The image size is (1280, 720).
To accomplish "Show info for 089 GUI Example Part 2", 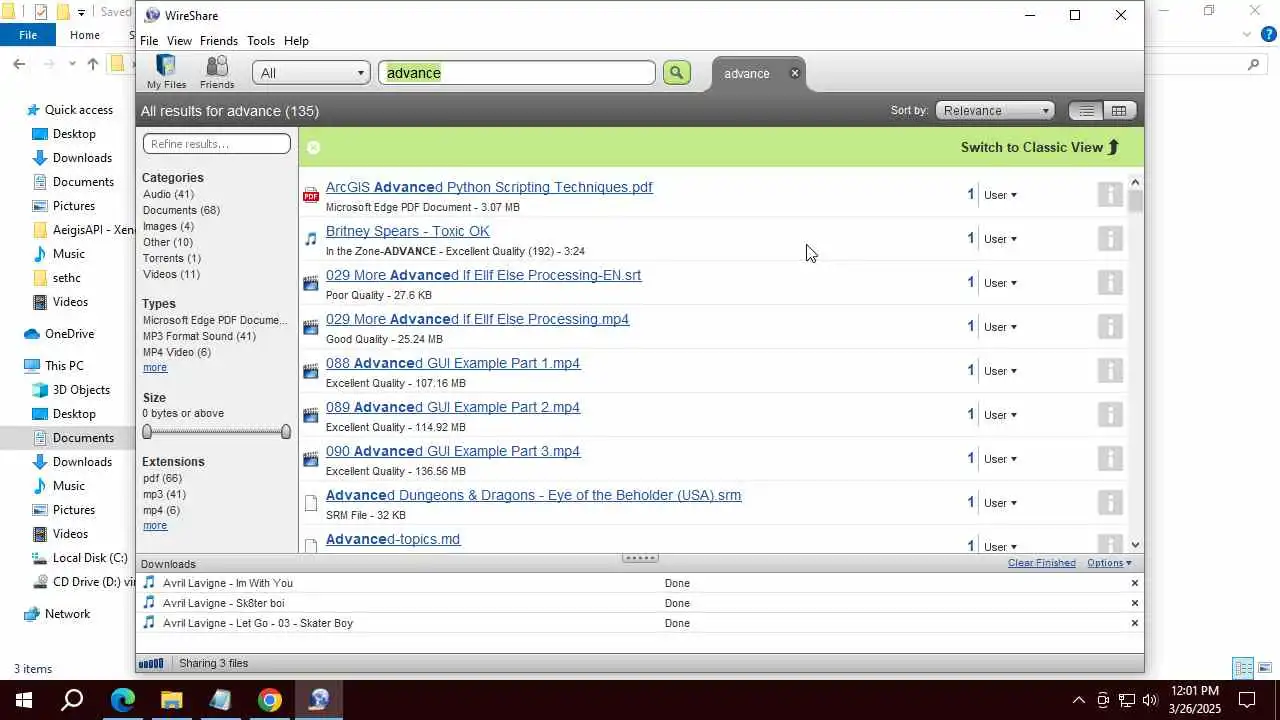I will [1110, 414].
